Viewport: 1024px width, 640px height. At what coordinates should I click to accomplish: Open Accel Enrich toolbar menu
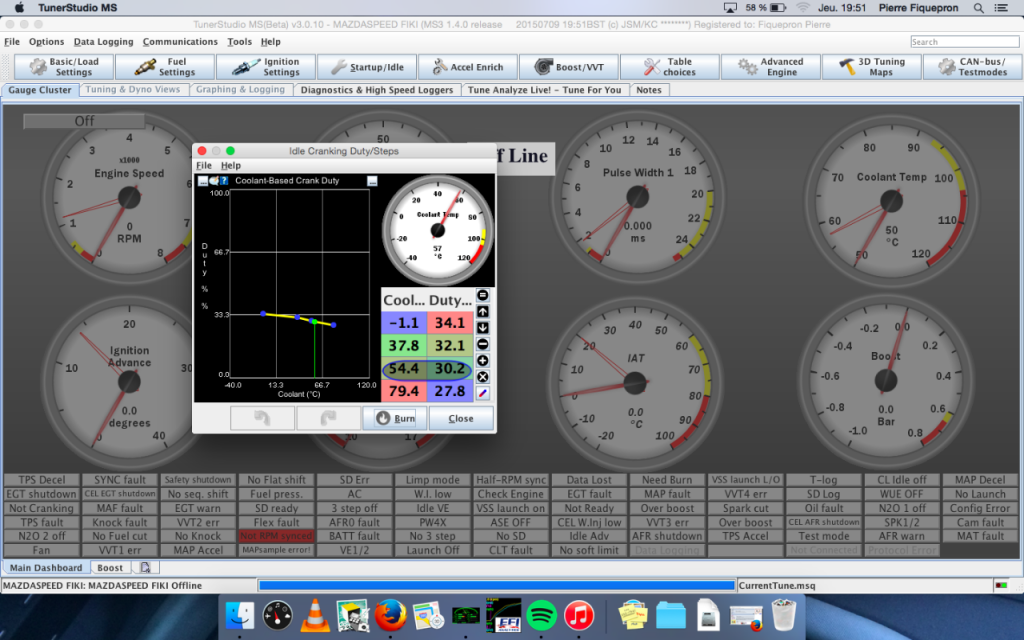click(468, 67)
